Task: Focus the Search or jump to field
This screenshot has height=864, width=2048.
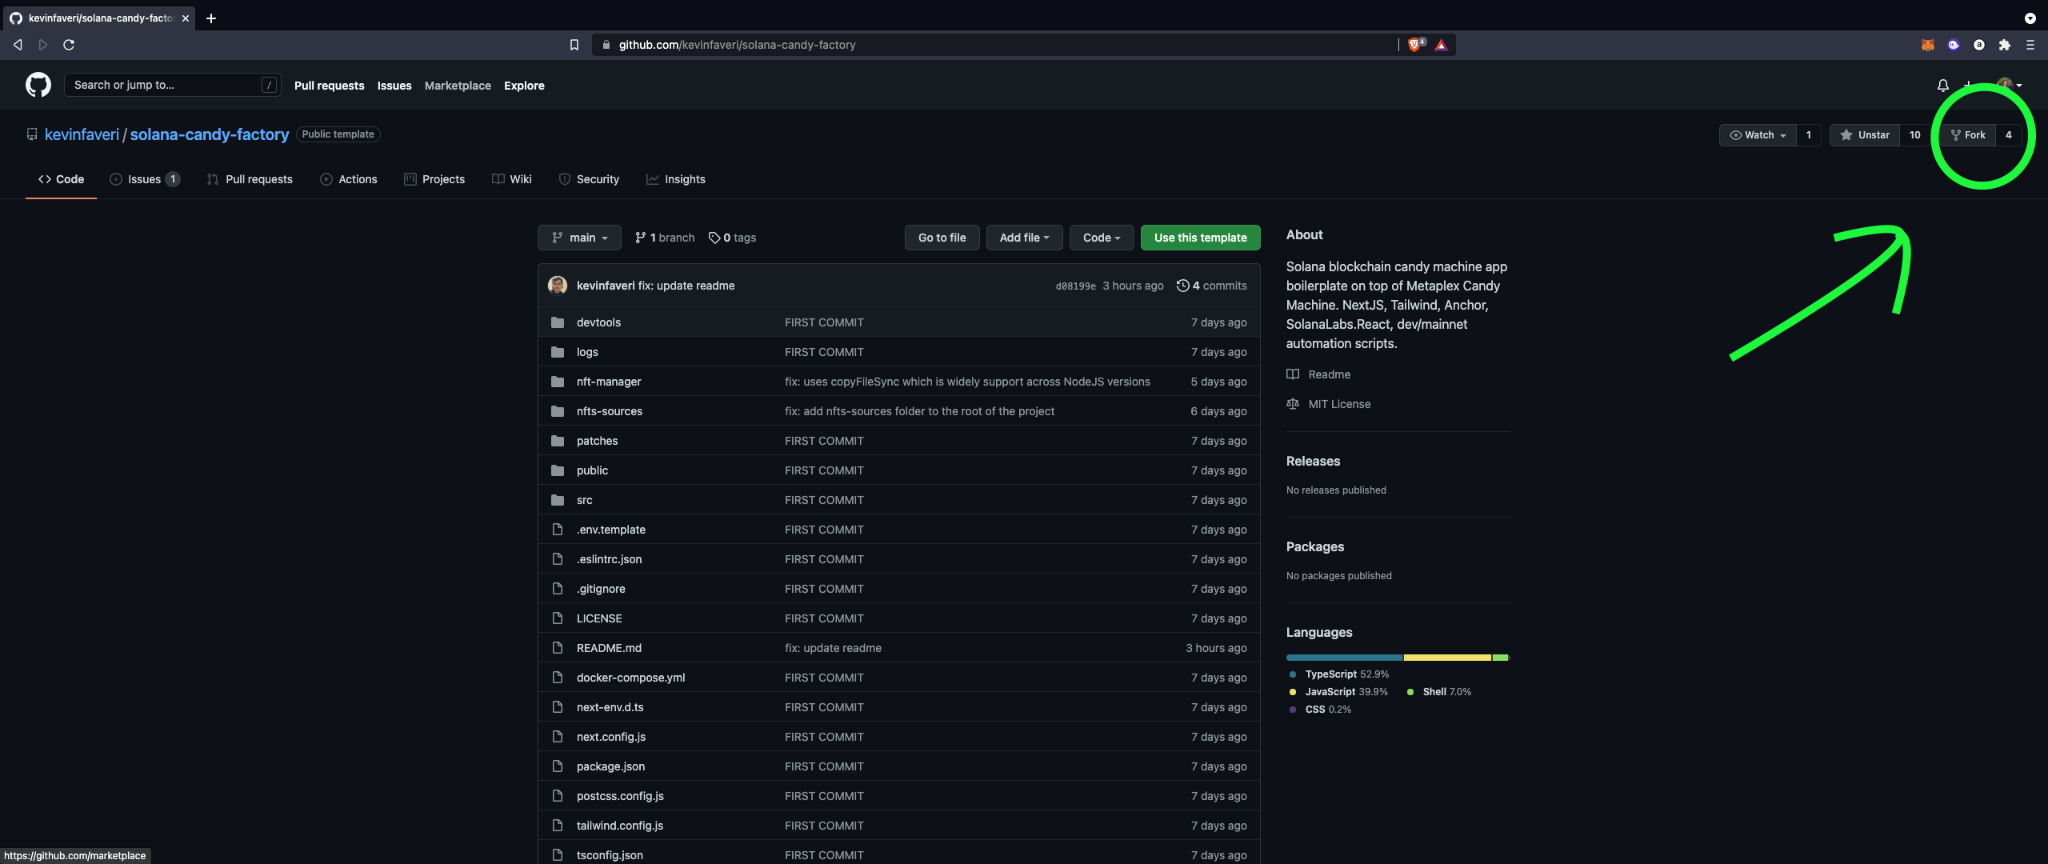Action: pos(165,85)
